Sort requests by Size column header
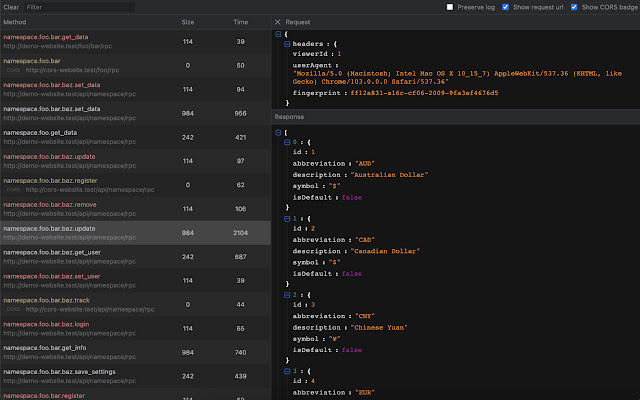The width and height of the screenshot is (640, 400). pyautogui.click(x=188, y=20)
